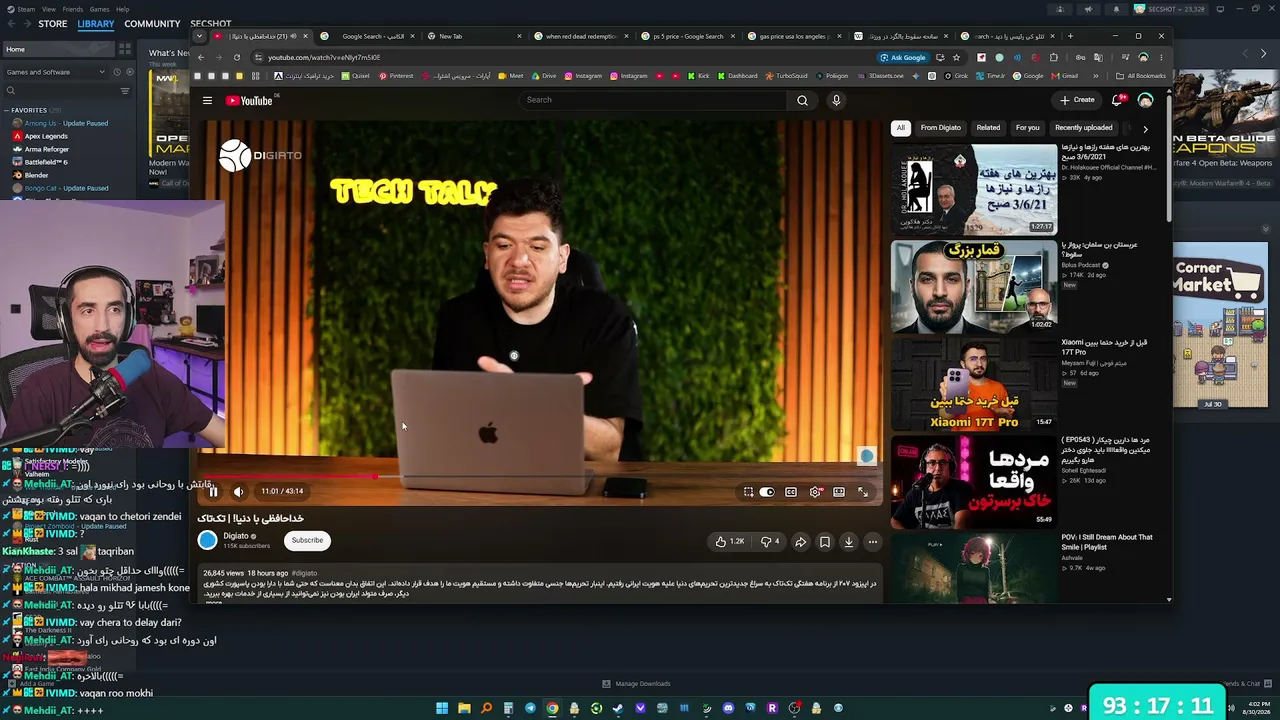Go back in Chrome browser

tap(200, 58)
